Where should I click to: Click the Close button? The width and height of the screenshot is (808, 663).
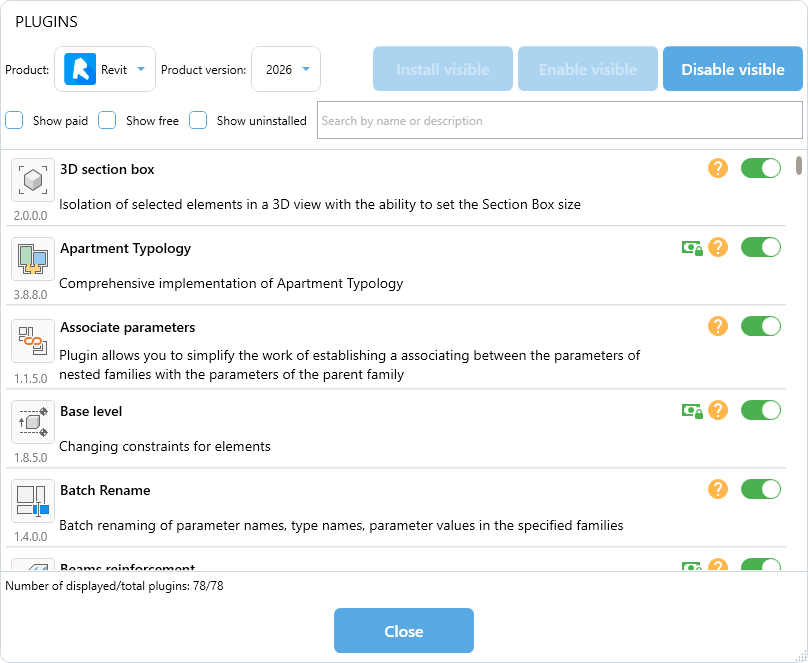tap(403, 631)
